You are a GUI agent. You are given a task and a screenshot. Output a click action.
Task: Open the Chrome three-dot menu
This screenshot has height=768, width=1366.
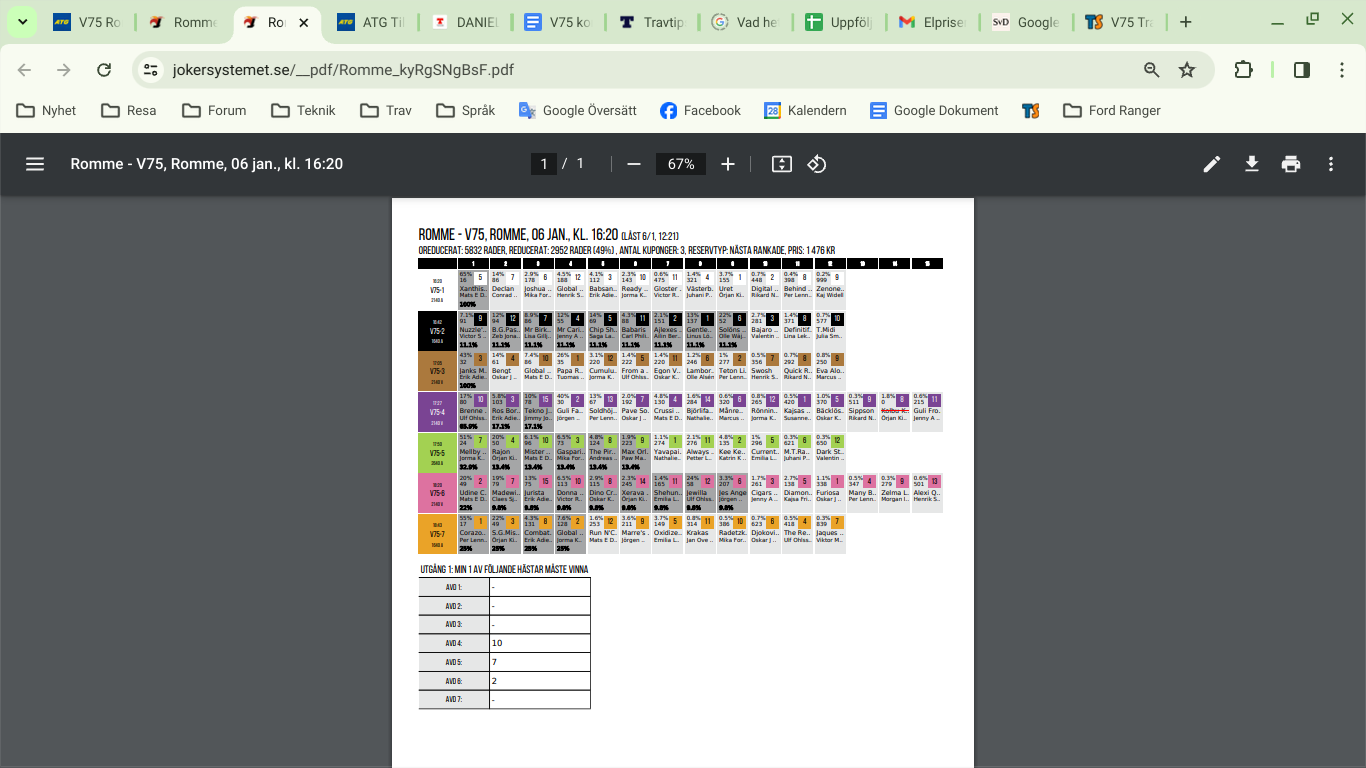point(1343,70)
